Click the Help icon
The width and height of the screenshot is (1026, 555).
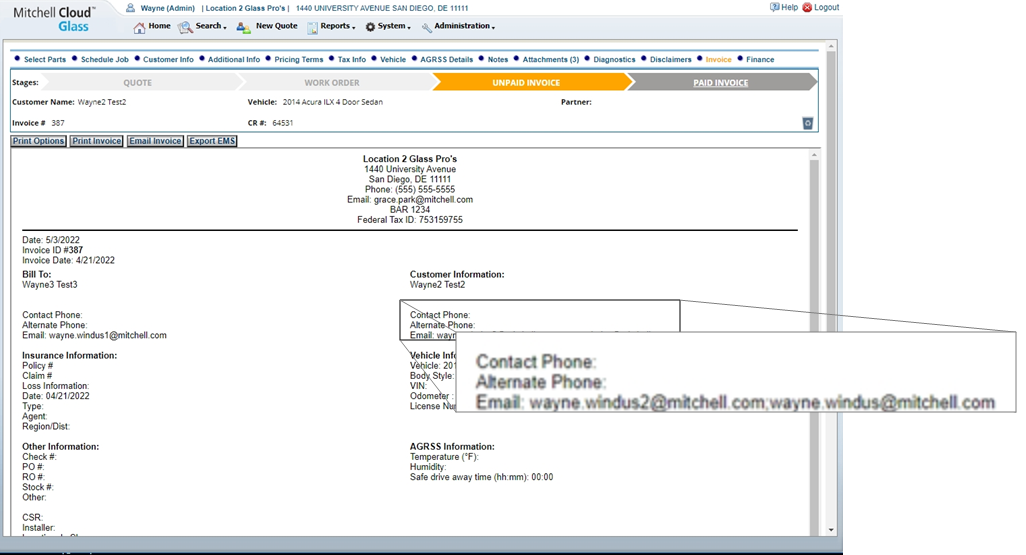click(x=774, y=7)
